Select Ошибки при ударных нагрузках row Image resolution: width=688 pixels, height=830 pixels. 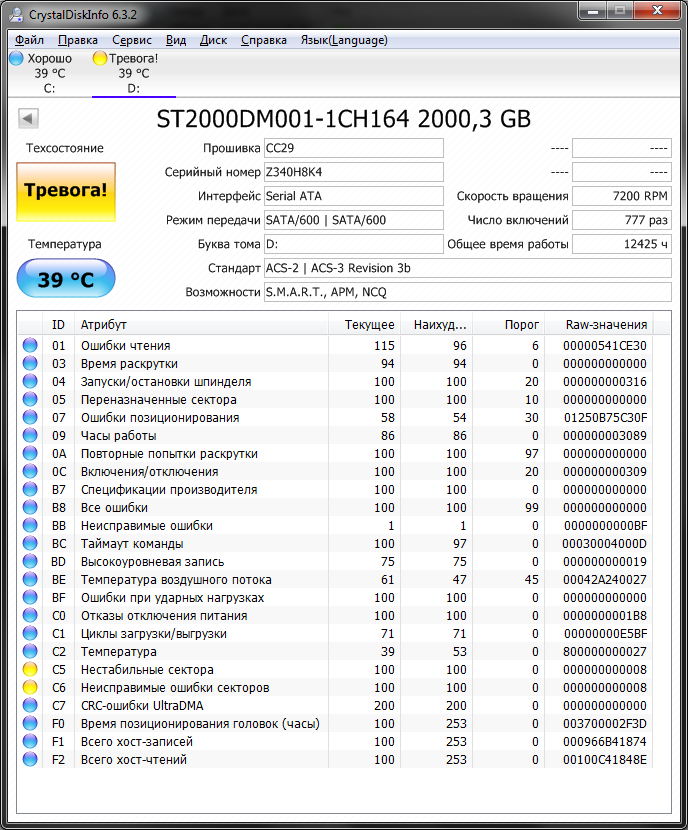pos(336,597)
